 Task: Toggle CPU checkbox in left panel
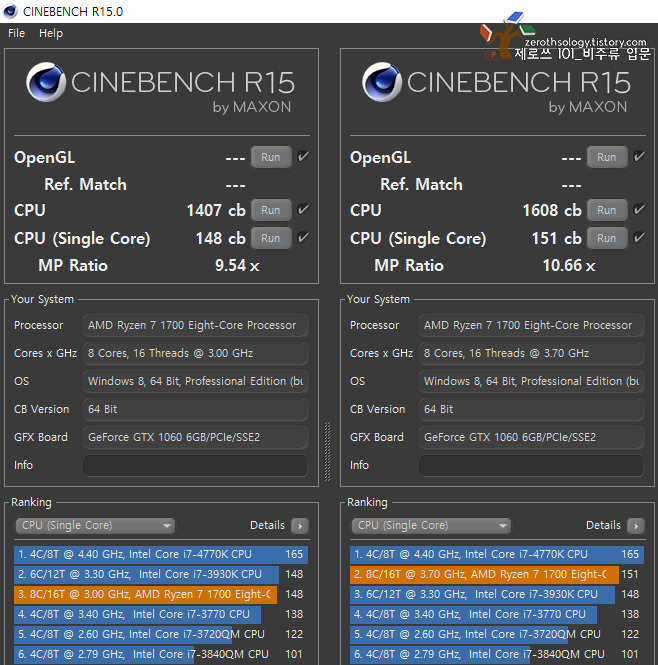303,210
